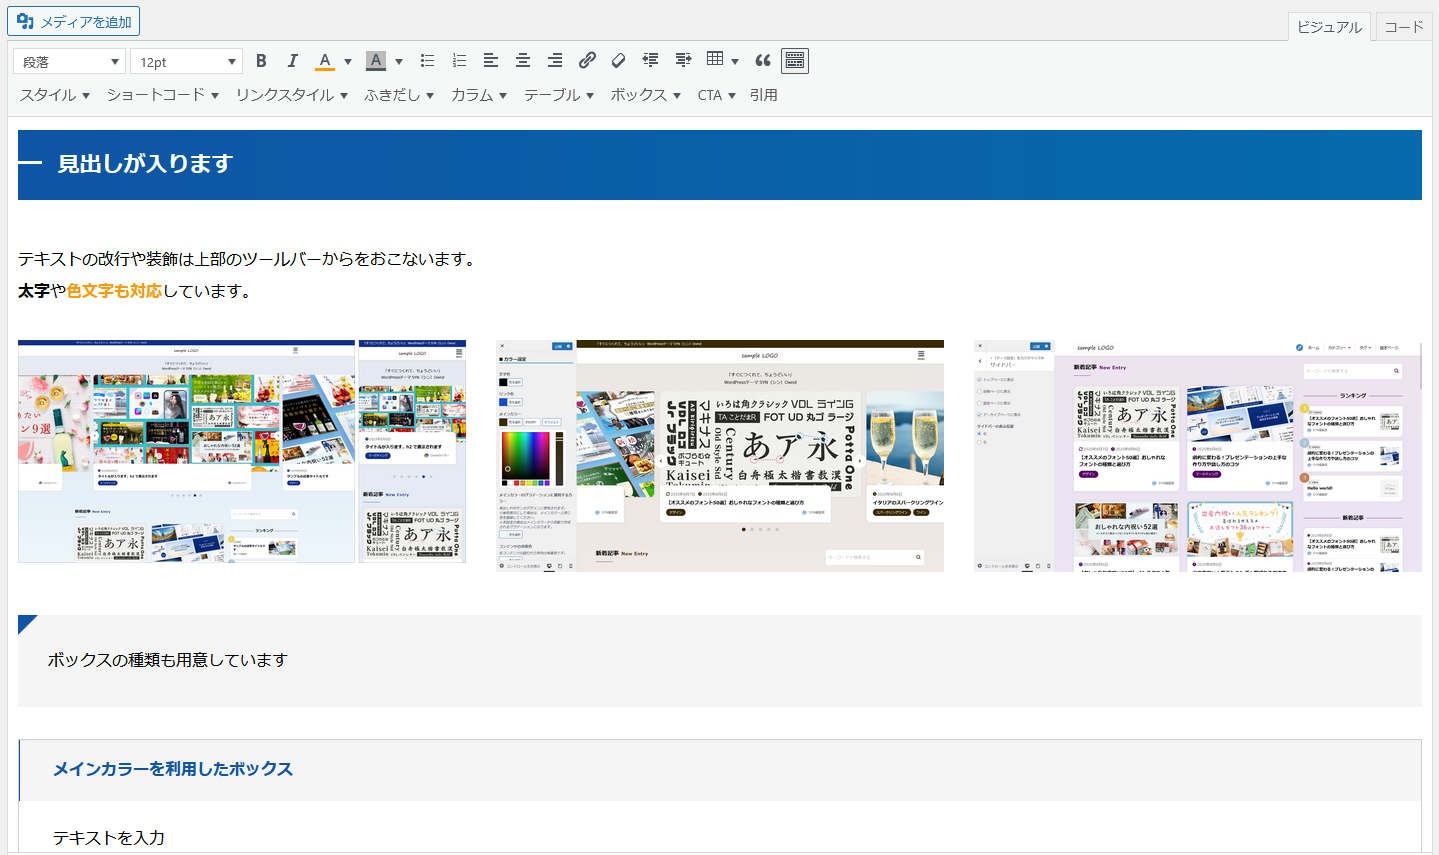Open the 段落 format dropdown
The width and height of the screenshot is (1439, 855).
coord(70,62)
